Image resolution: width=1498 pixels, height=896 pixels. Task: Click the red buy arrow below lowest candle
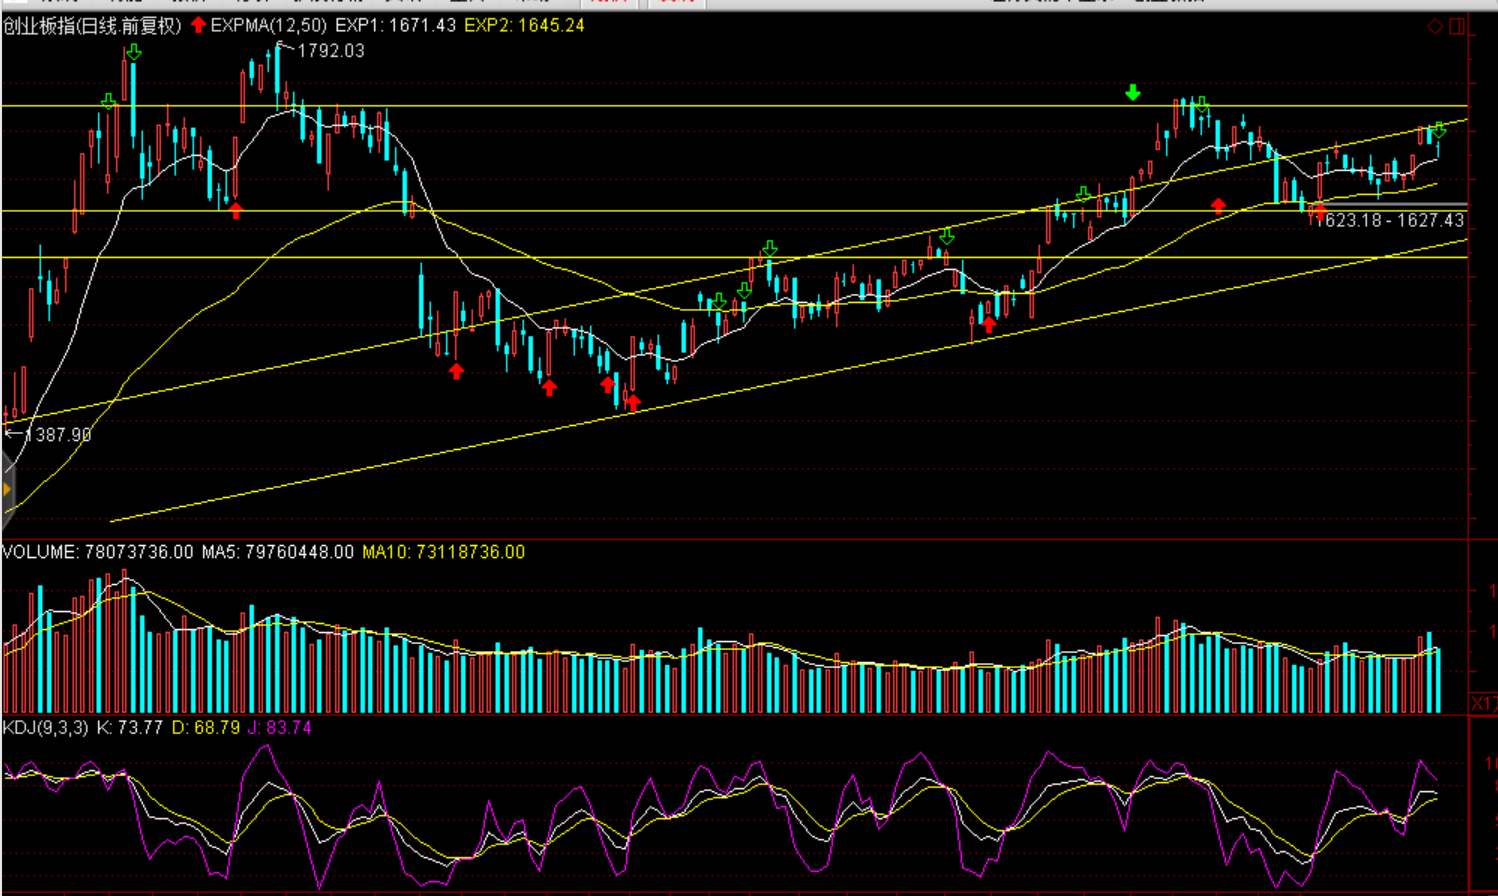(633, 403)
